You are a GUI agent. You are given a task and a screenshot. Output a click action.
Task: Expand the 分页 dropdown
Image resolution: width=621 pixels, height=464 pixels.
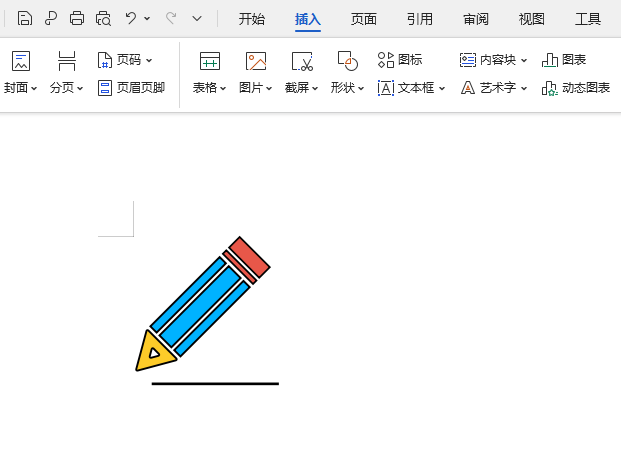coord(80,88)
